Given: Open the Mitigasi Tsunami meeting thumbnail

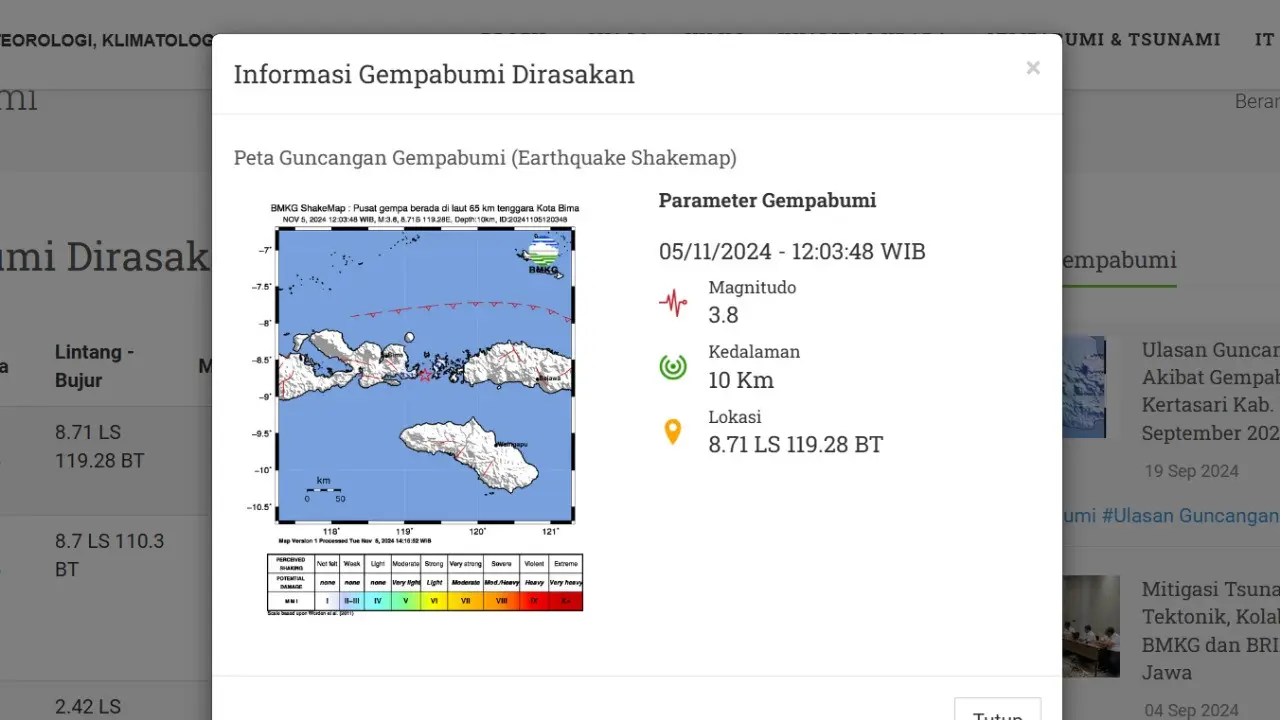Looking at the screenshot, I should (1091, 626).
